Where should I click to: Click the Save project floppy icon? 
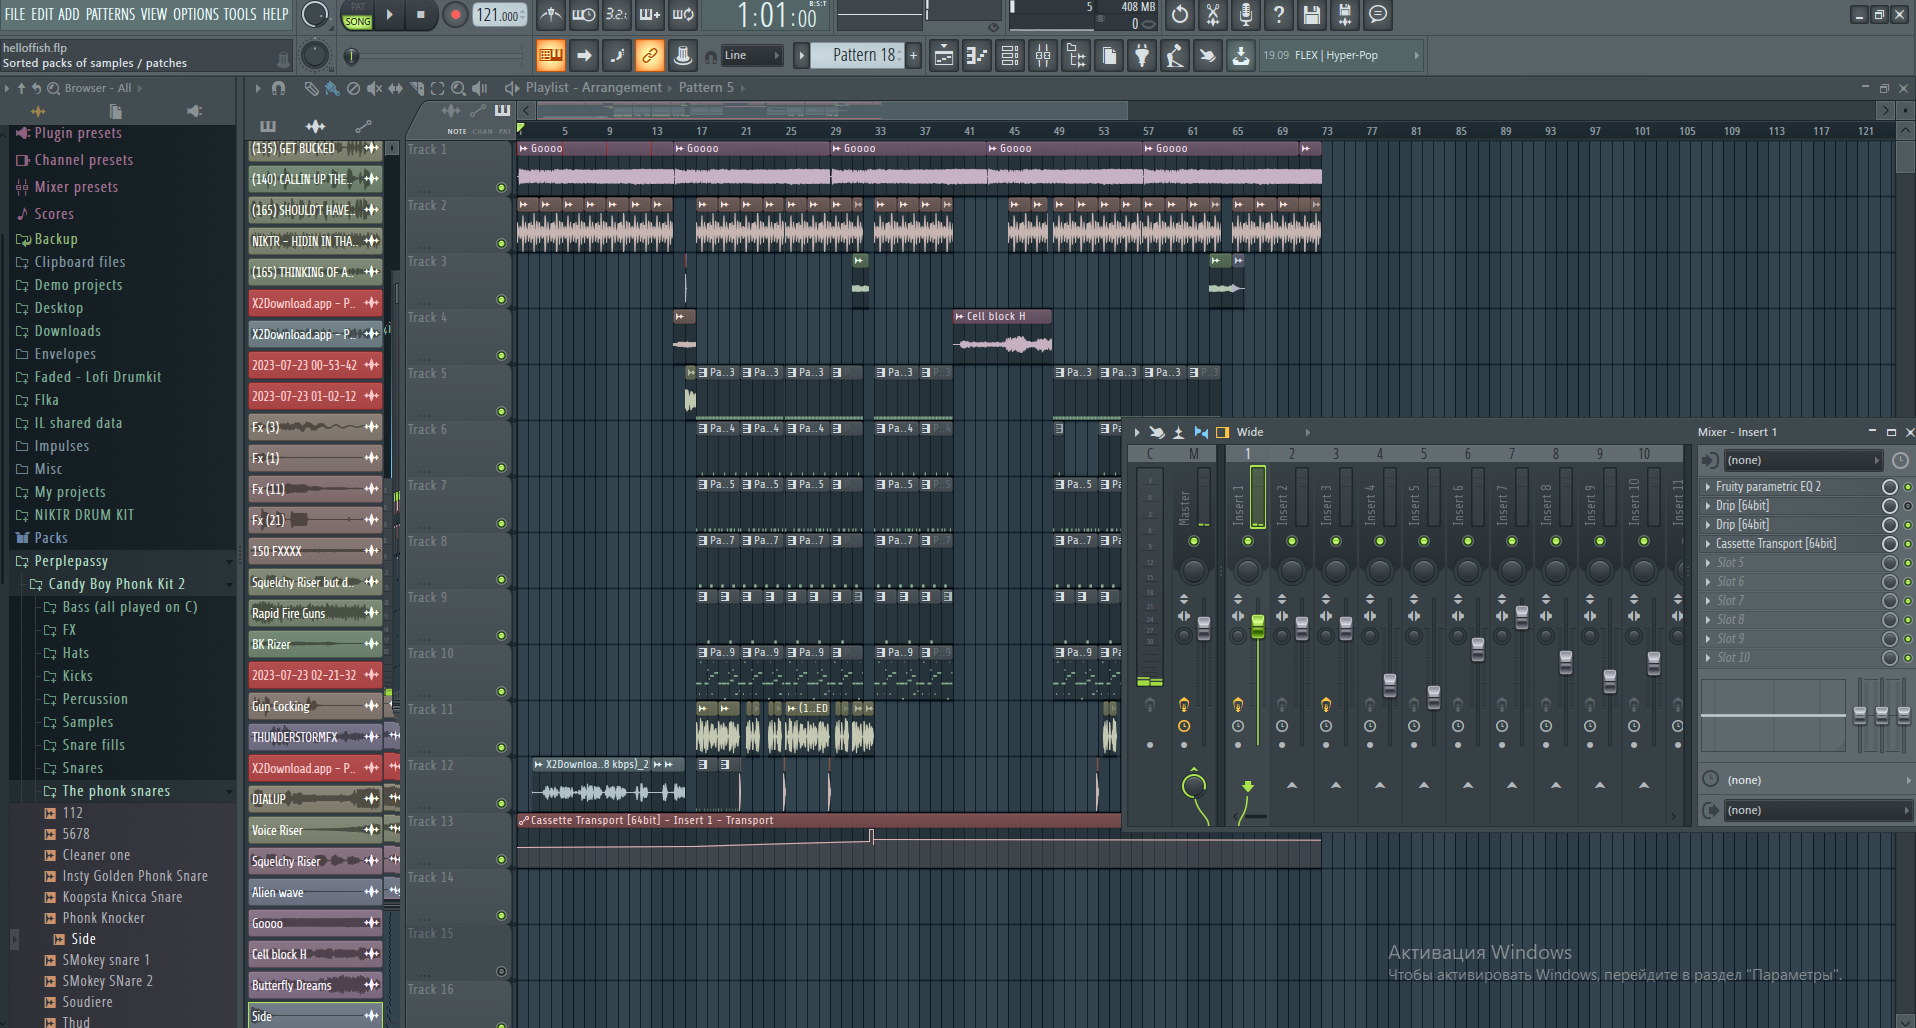pyautogui.click(x=1312, y=15)
